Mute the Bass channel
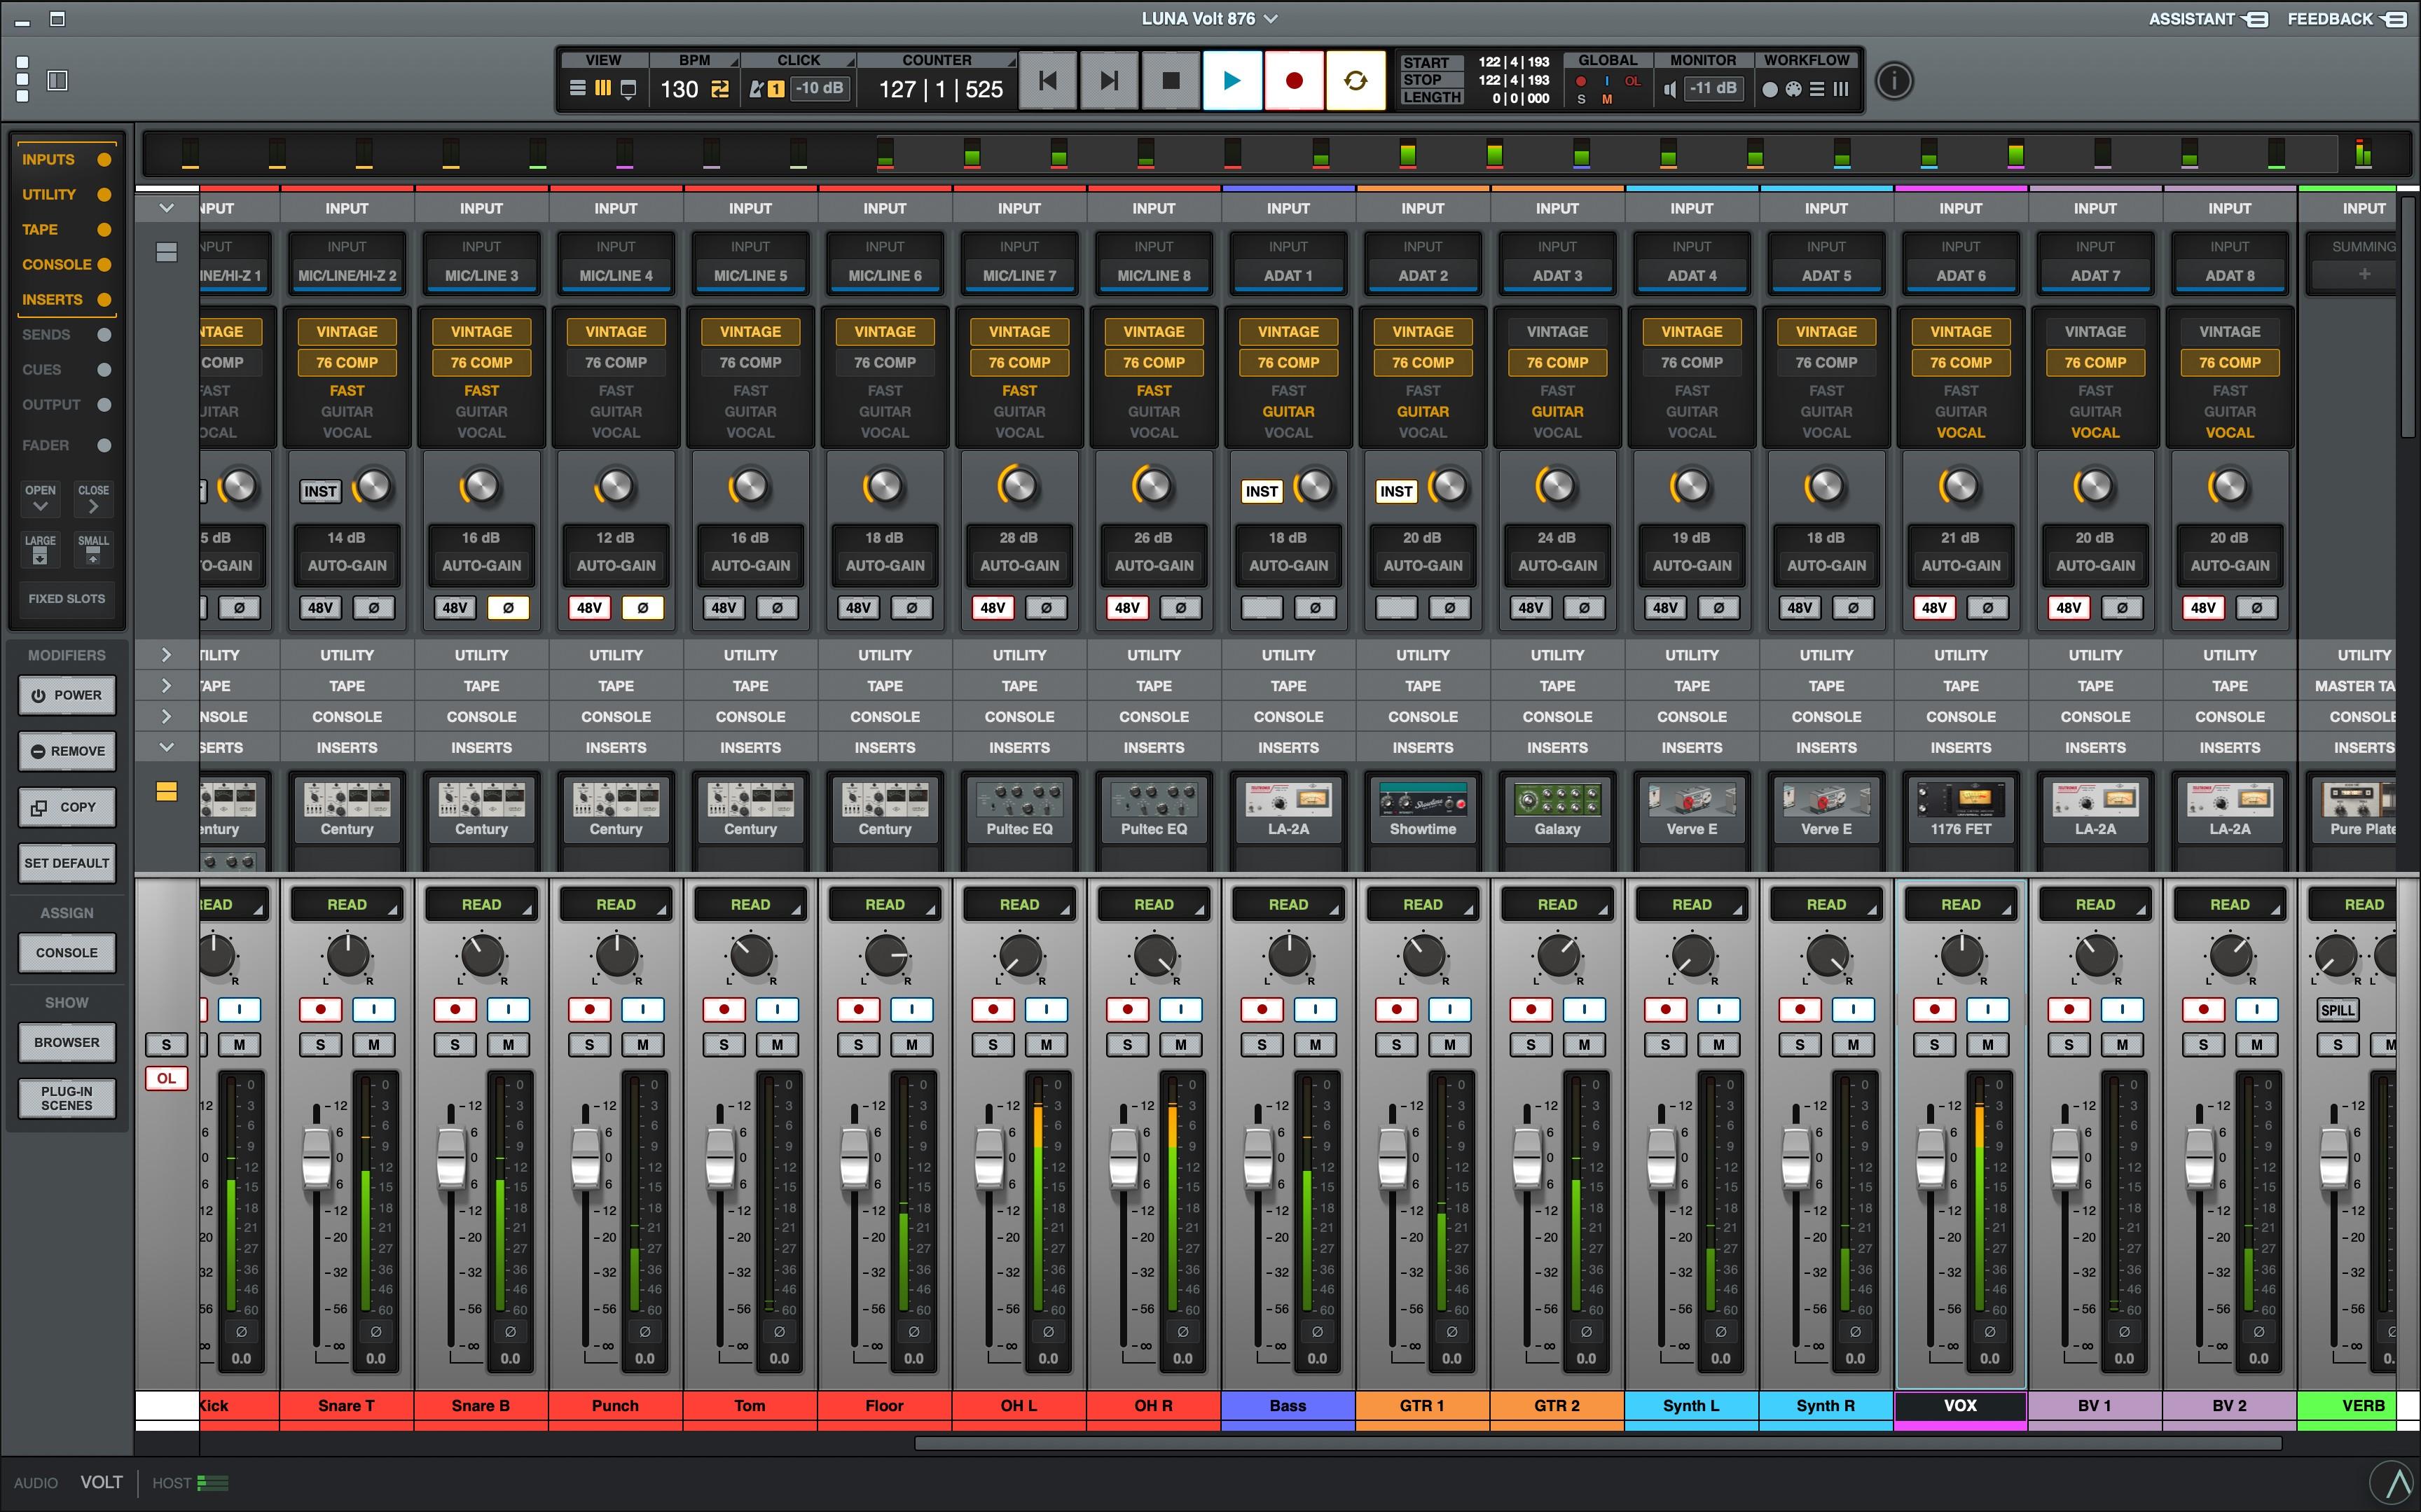 (1315, 1045)
